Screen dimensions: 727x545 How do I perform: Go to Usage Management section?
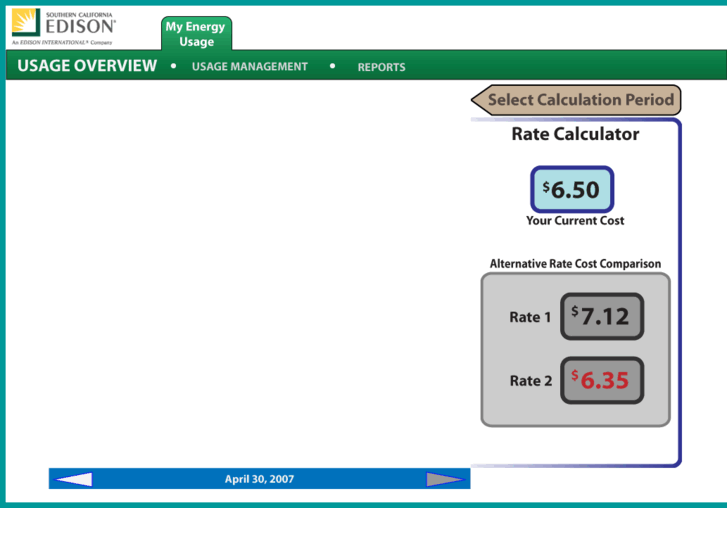249,67
